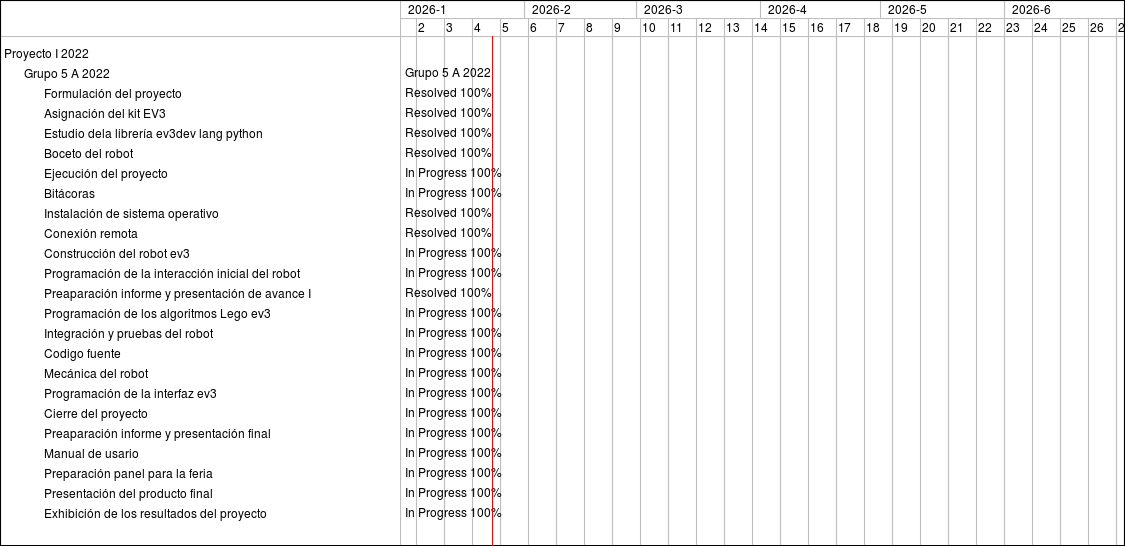The width and height of the screenshot is (1125, 546).
Task: Open the Manual de usario task
Action: tap(91, 454)
